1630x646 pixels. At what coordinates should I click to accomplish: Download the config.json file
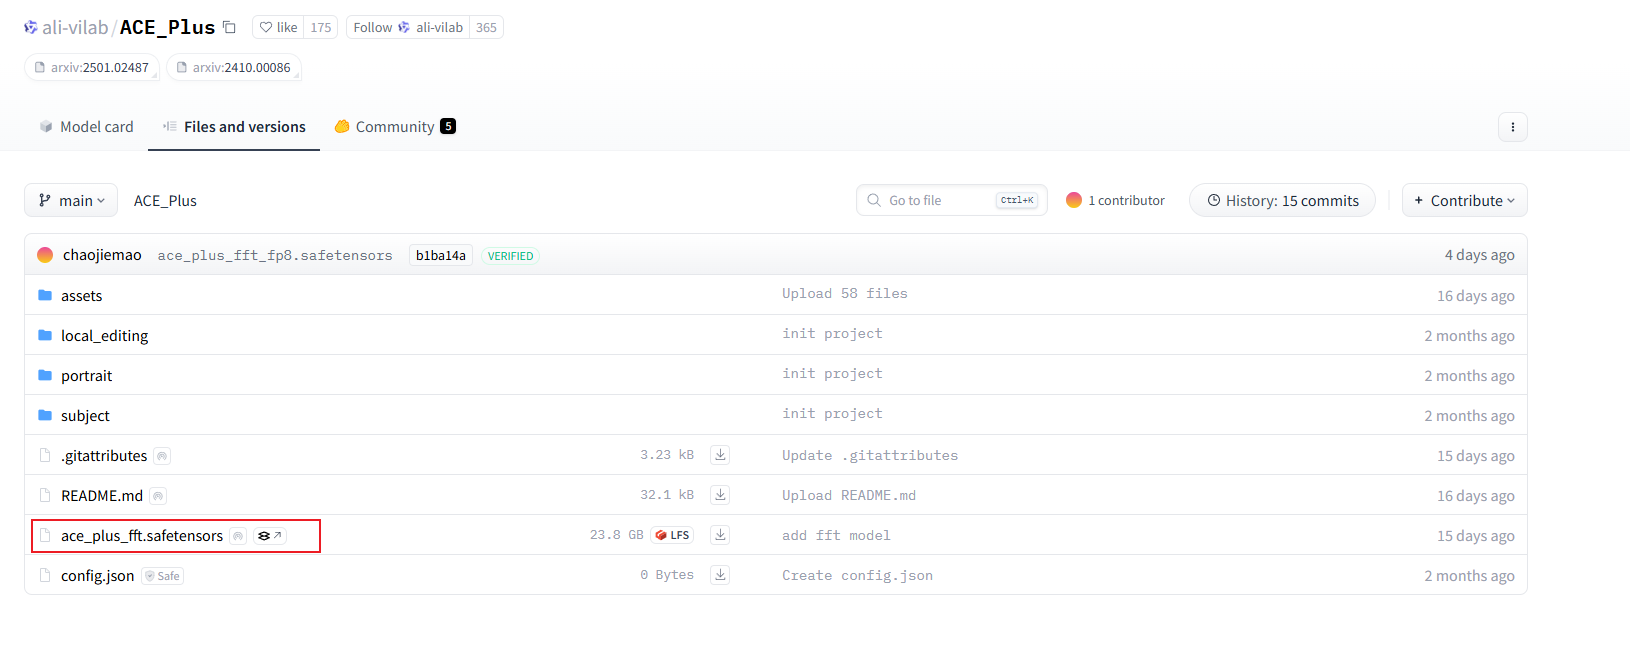coord(719,575)
